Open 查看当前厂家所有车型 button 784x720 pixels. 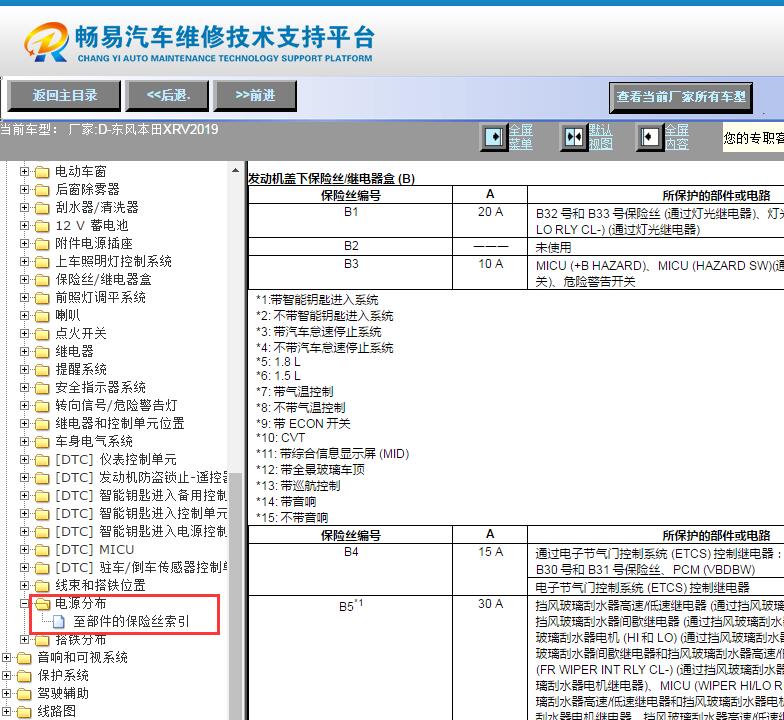pyautogui.click(x=680, y=97)
